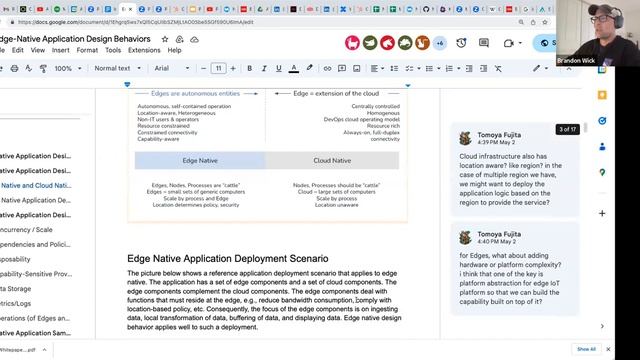Open the highlight color tool
Image resolution: width=640 pixels, height=360 pixels.
(309, 68)
